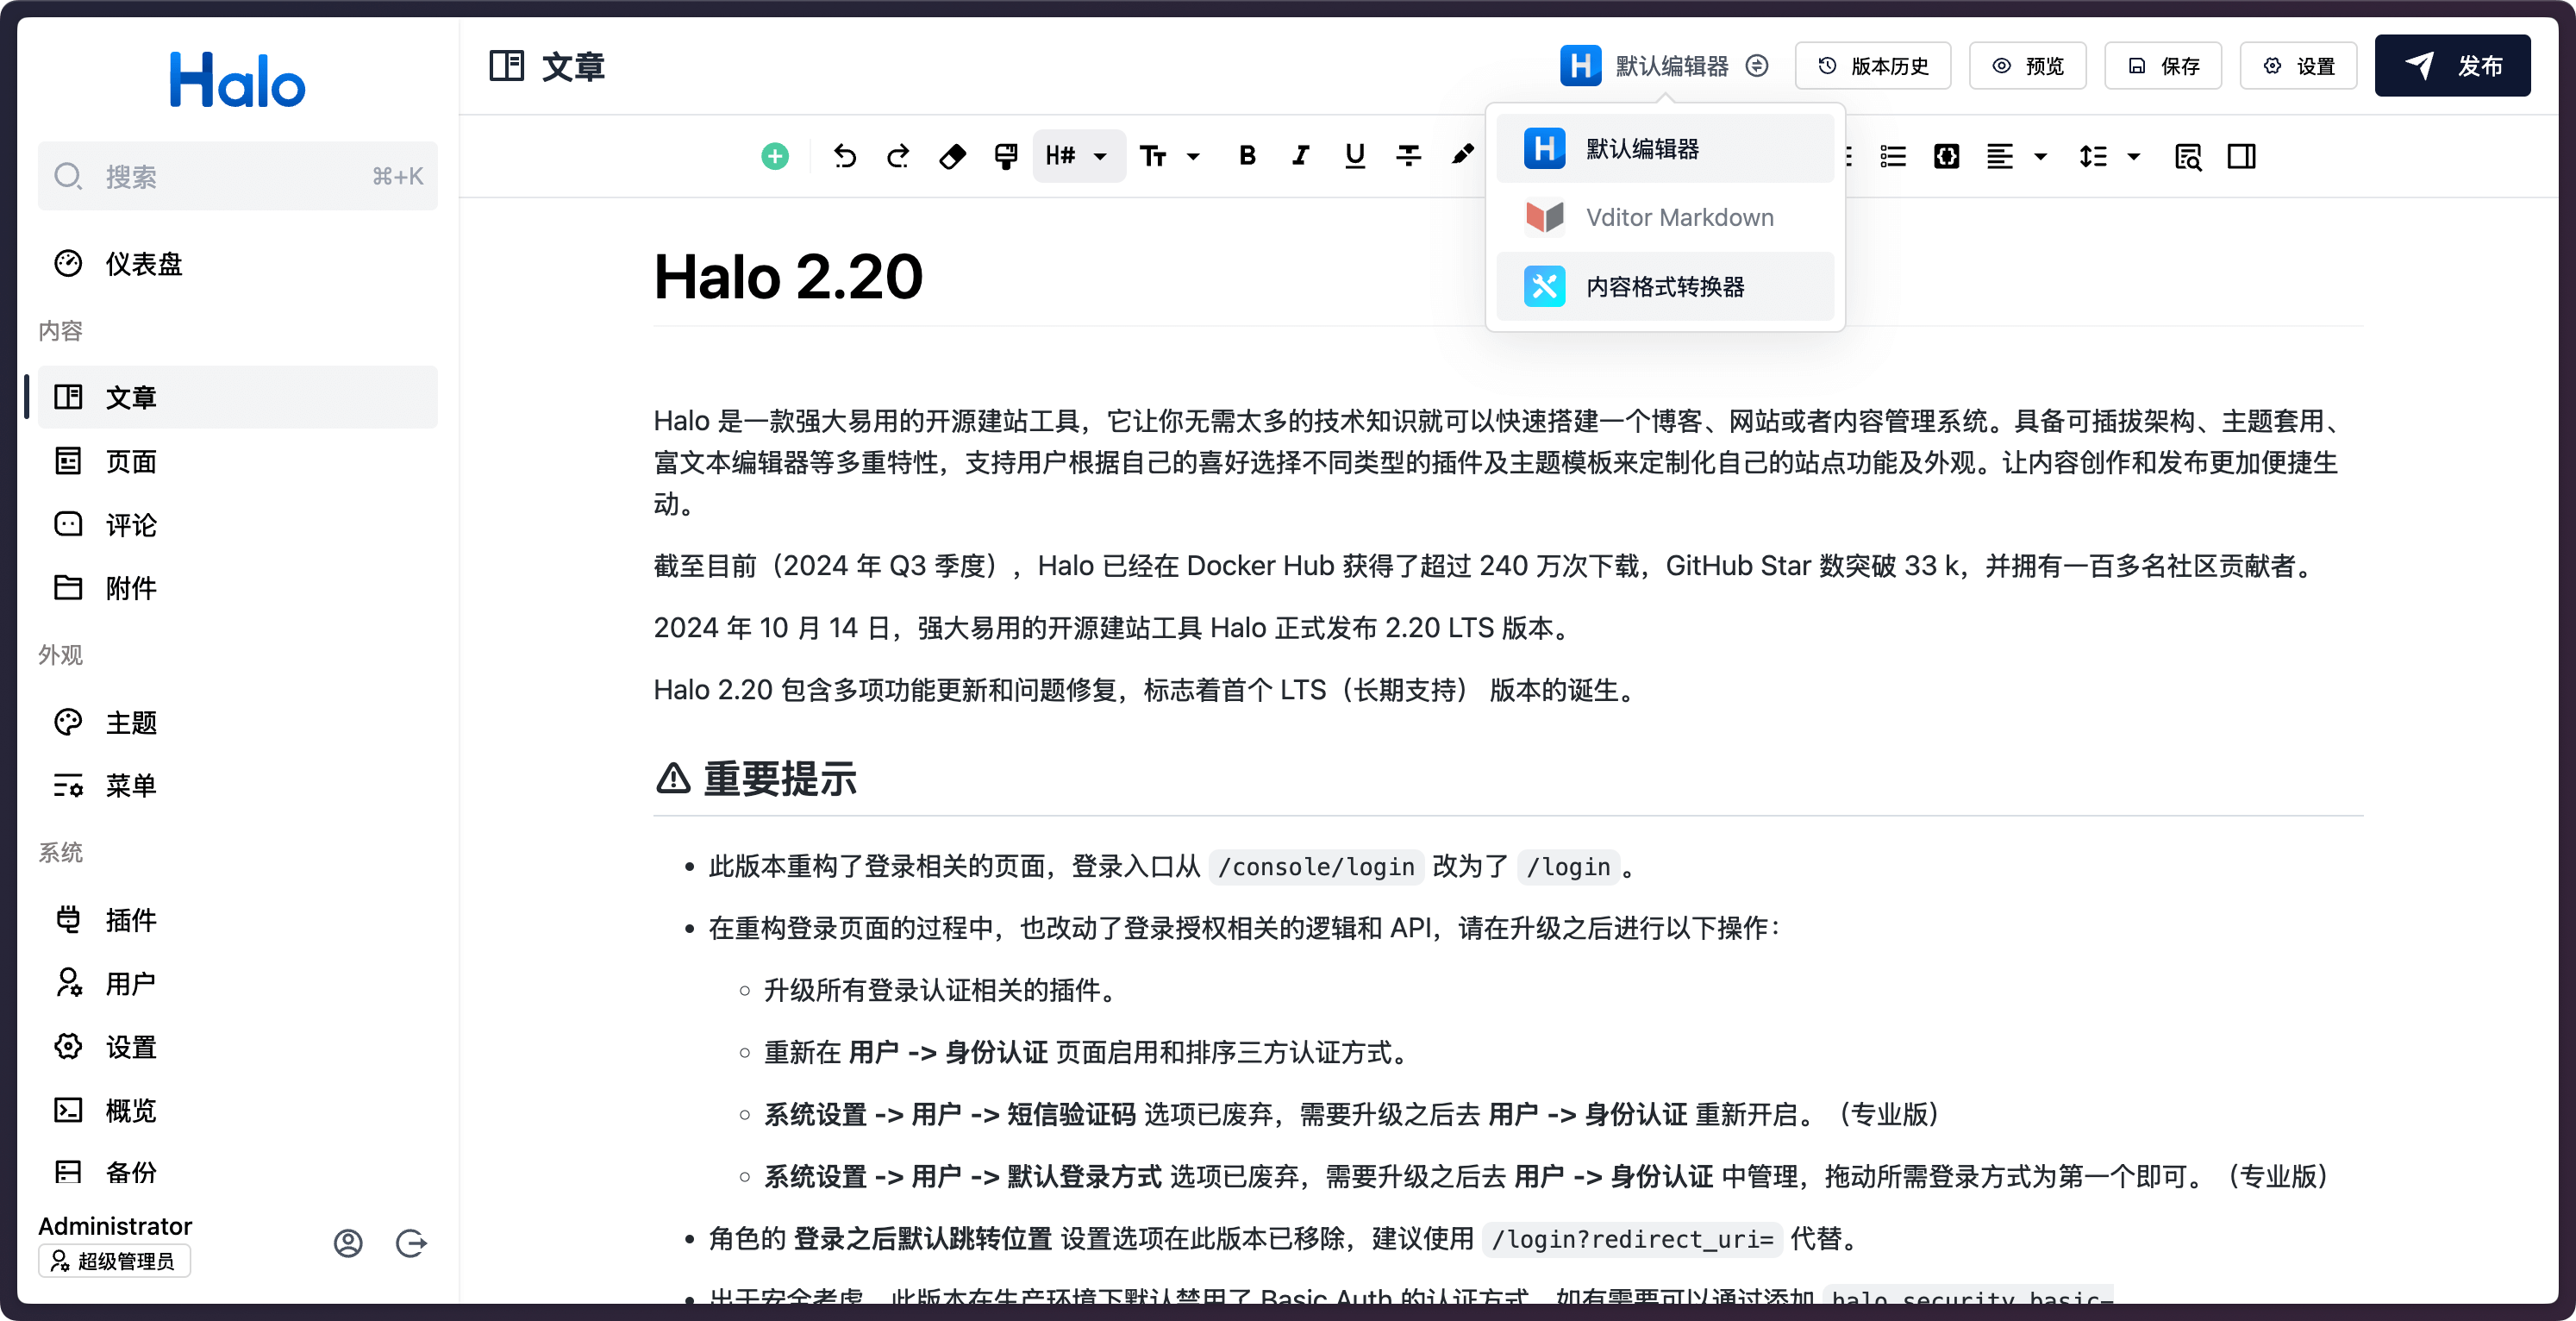Viewport: 2576px width, 1321px height.
Task: Expand the text alignment dropdown arrow
Action: (2041, 156)
